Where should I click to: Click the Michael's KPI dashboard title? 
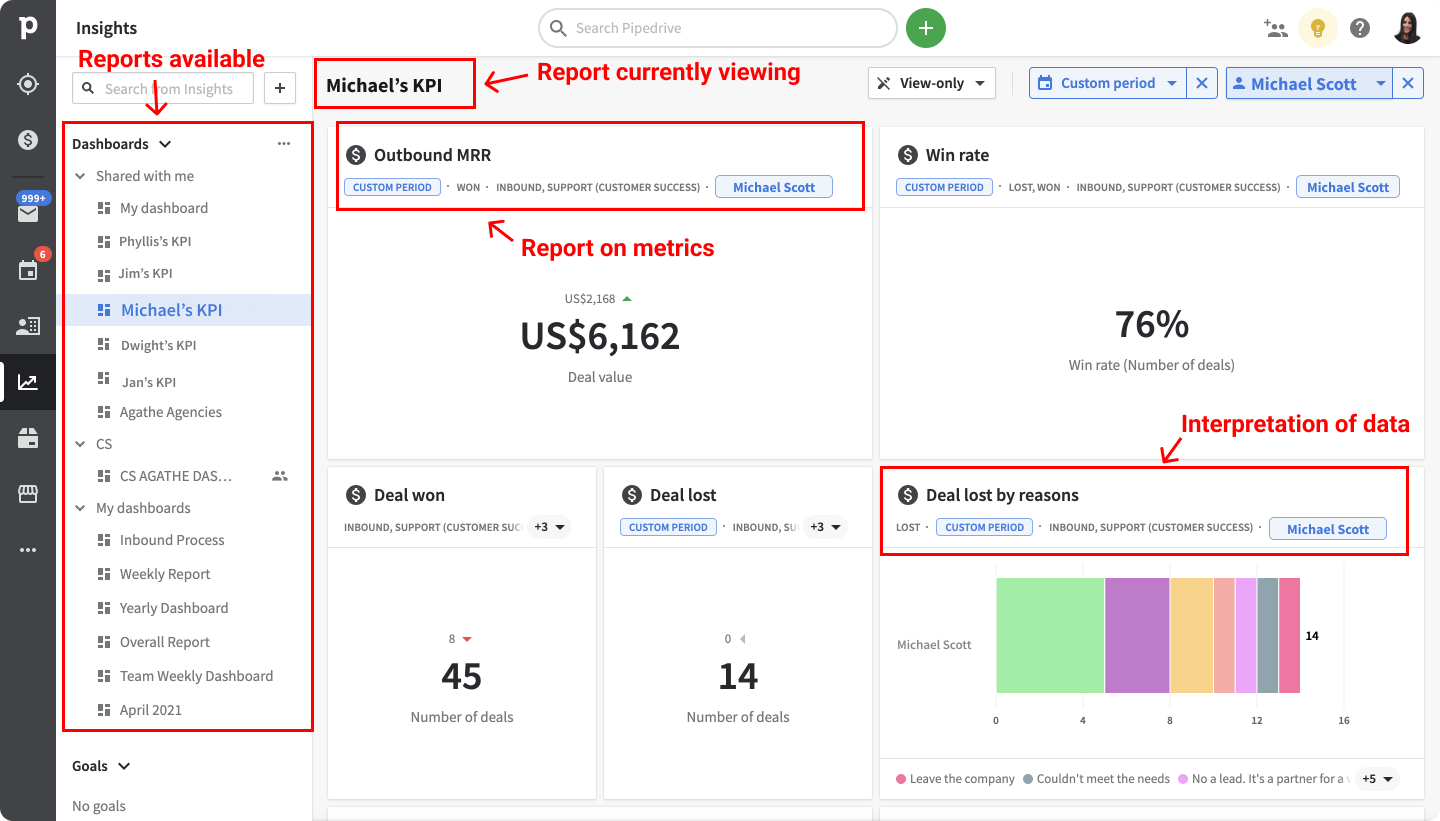click(384, 85)
